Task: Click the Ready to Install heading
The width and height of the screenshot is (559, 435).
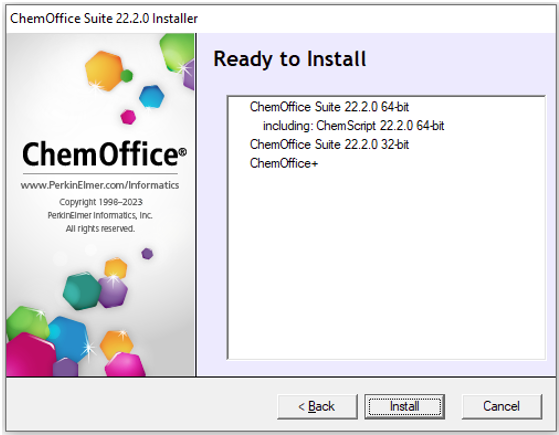Action: pos(289,59)
